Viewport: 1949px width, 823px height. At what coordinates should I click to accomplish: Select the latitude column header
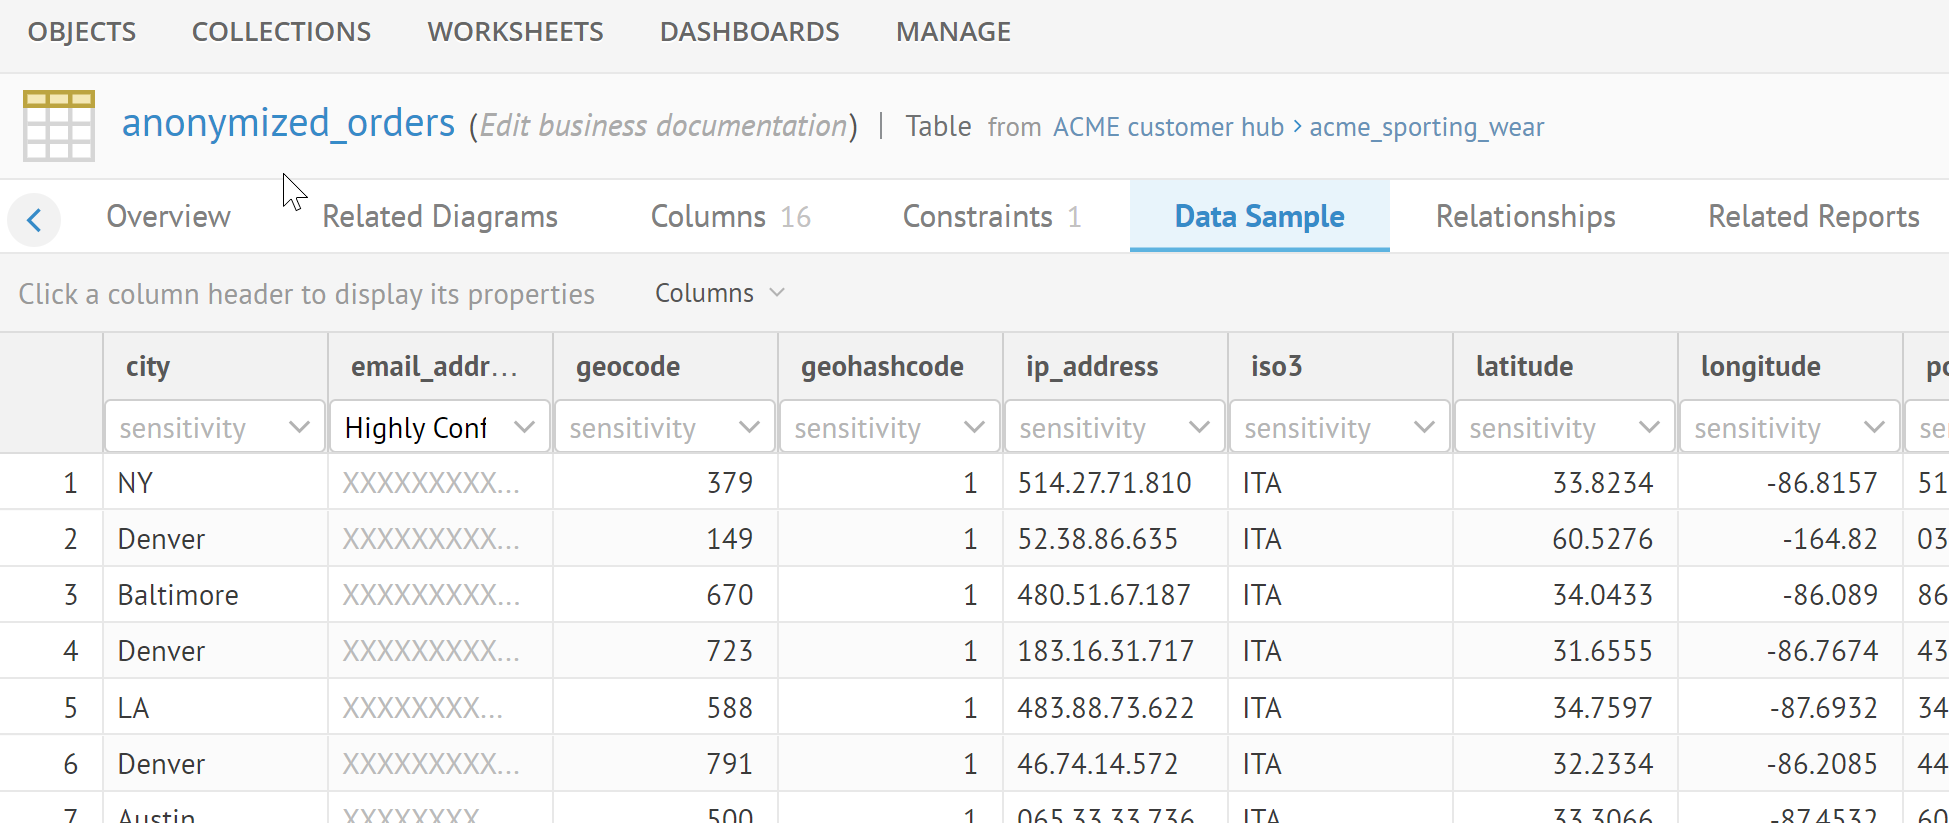[x=1524, y=367]
